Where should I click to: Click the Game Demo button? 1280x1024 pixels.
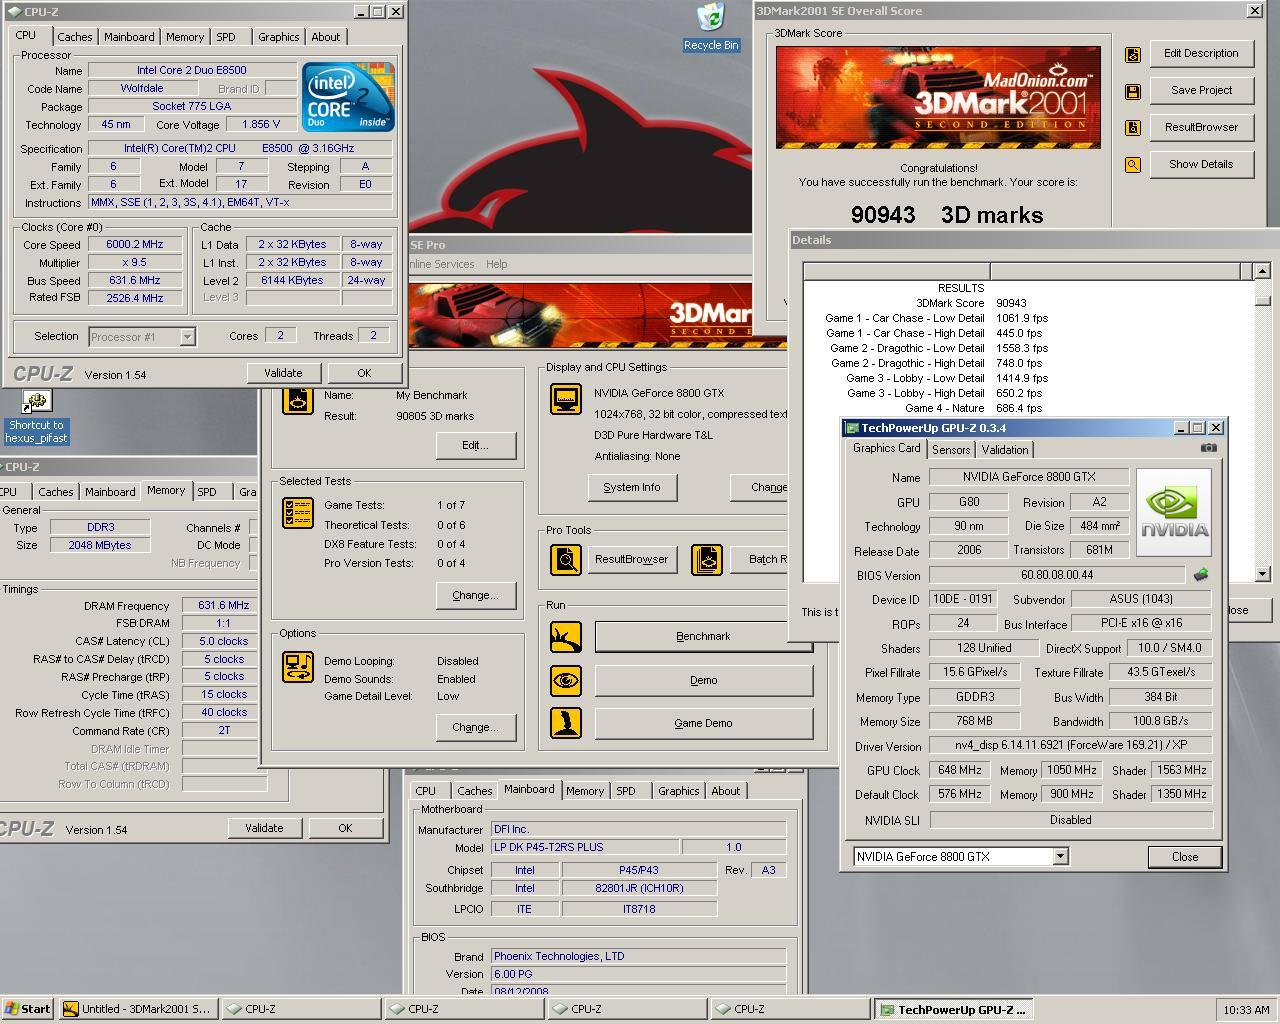pos(703,724)
